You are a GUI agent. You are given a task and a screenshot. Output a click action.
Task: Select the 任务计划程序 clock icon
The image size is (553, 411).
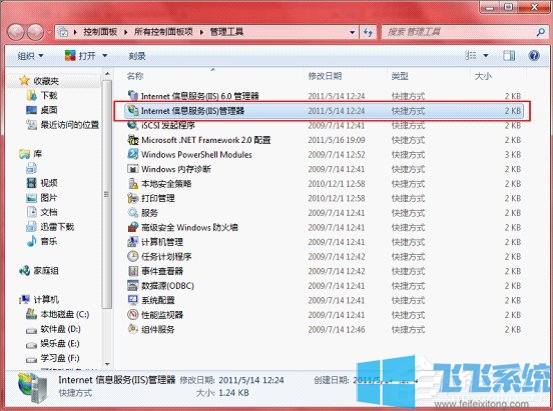(133, 256)
